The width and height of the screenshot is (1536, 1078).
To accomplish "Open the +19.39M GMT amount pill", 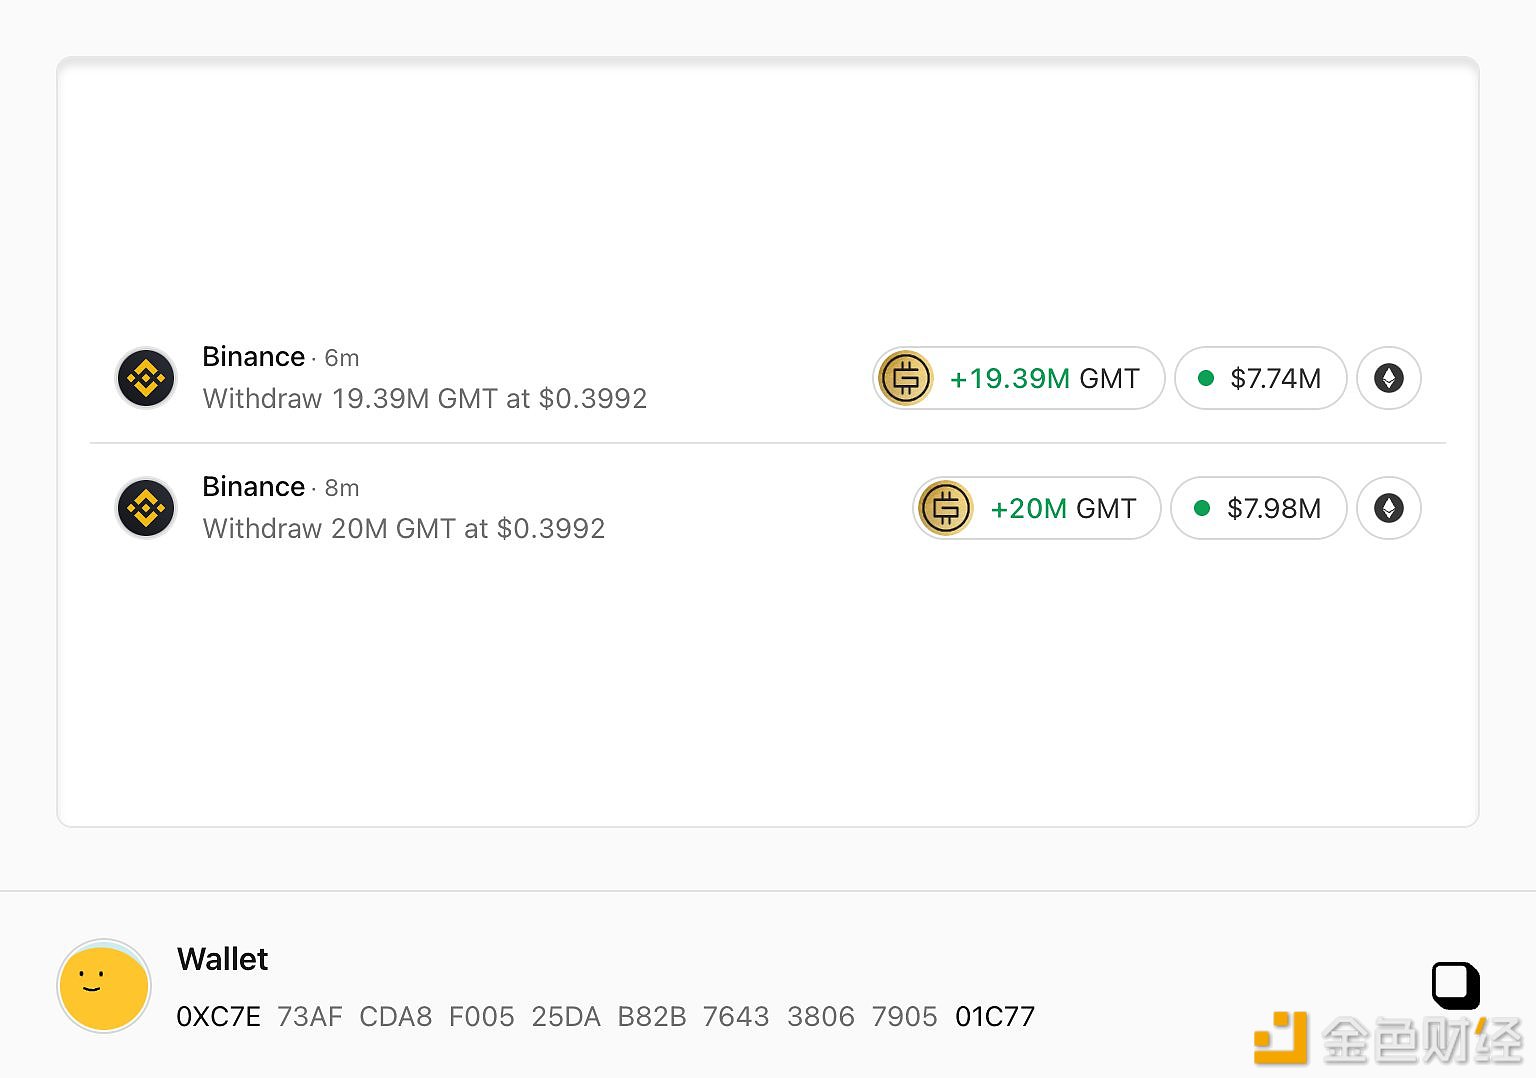I will pyautogui.click(x=1043, y=378).
